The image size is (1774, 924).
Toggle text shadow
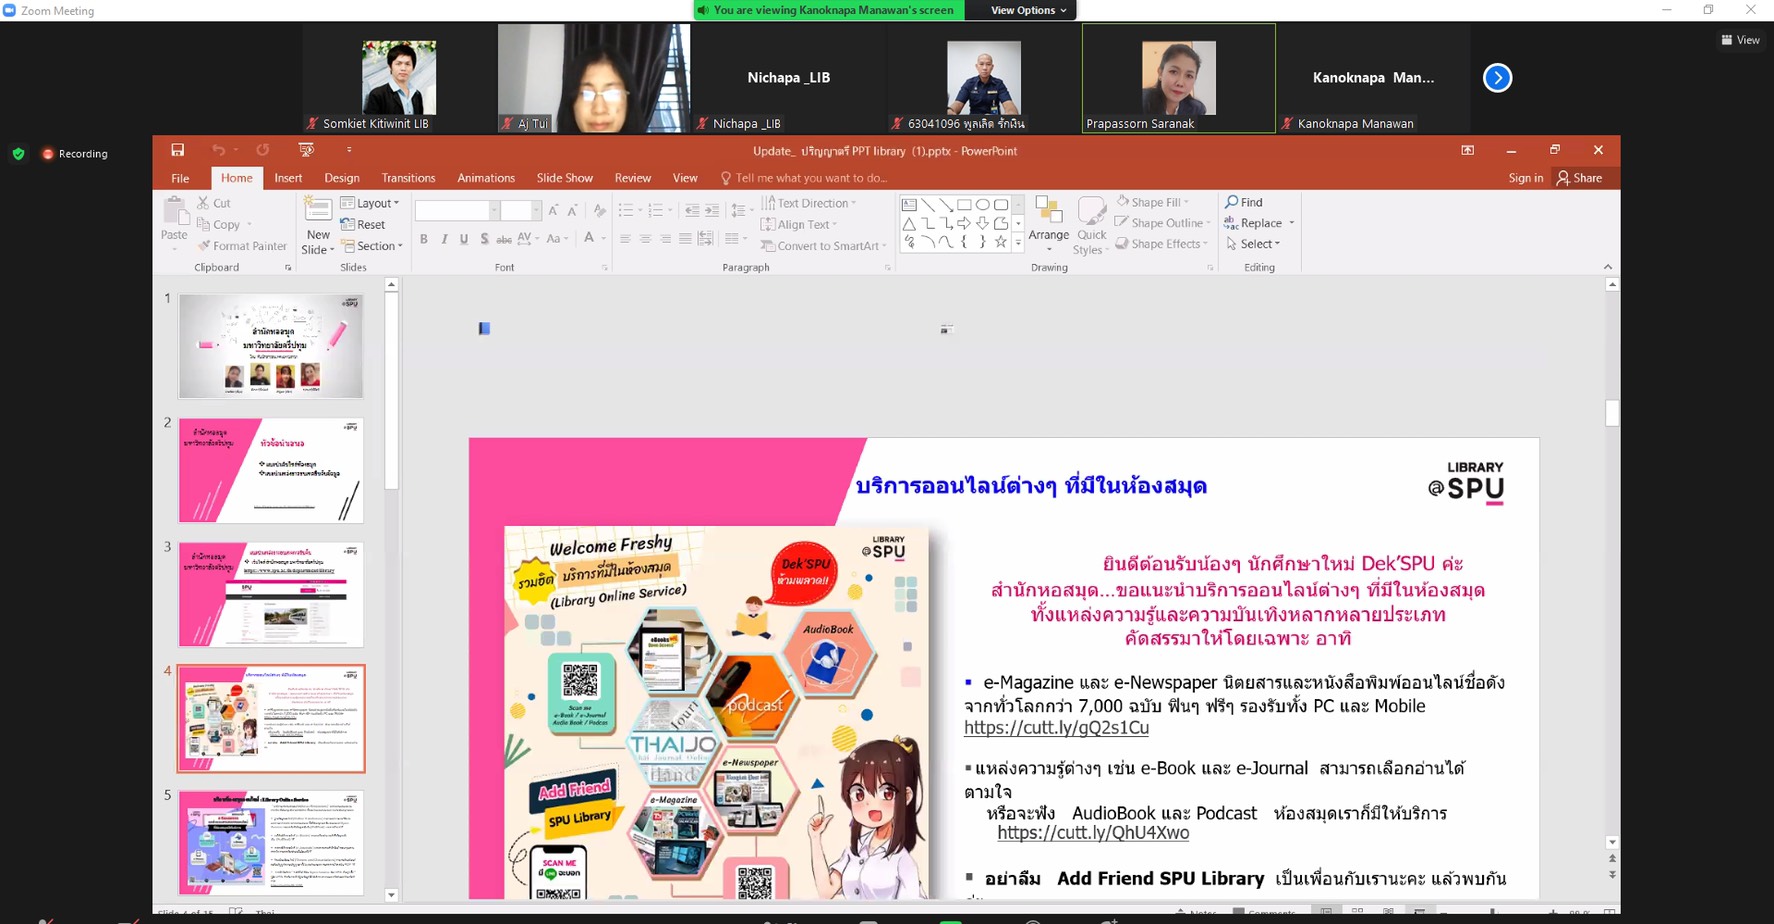(484, 239)
